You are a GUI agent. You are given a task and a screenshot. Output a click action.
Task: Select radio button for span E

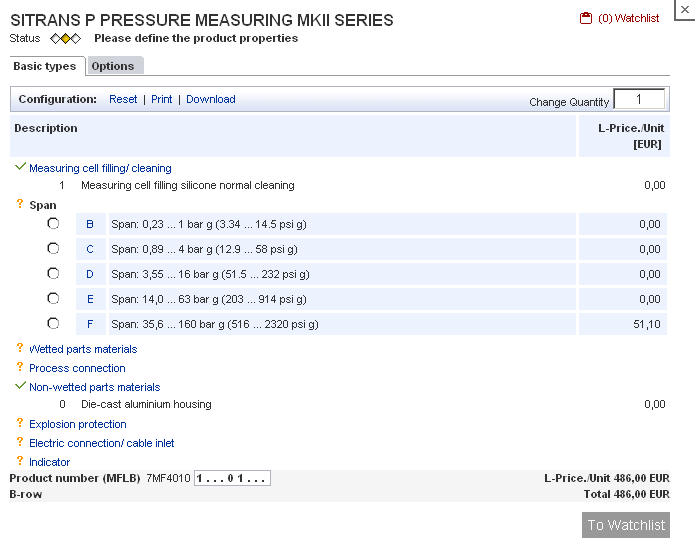tap(53, 298)
